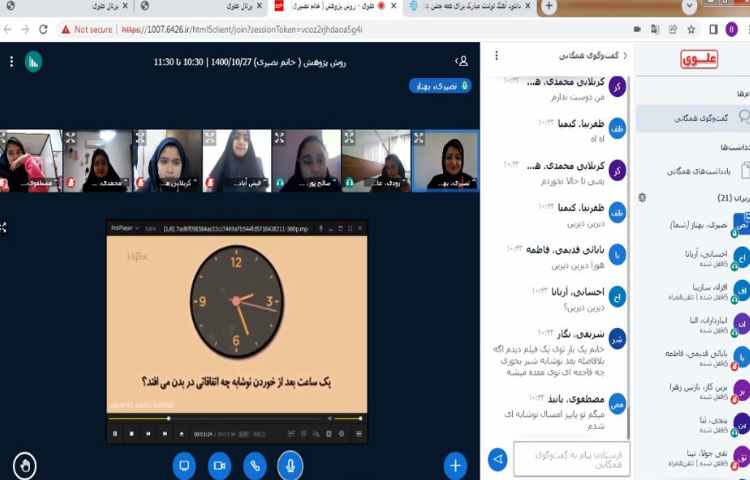Click the send chat message button
The height and width of the screenshot is (480, 750).
pyautogui.click(x=498, y=459)
